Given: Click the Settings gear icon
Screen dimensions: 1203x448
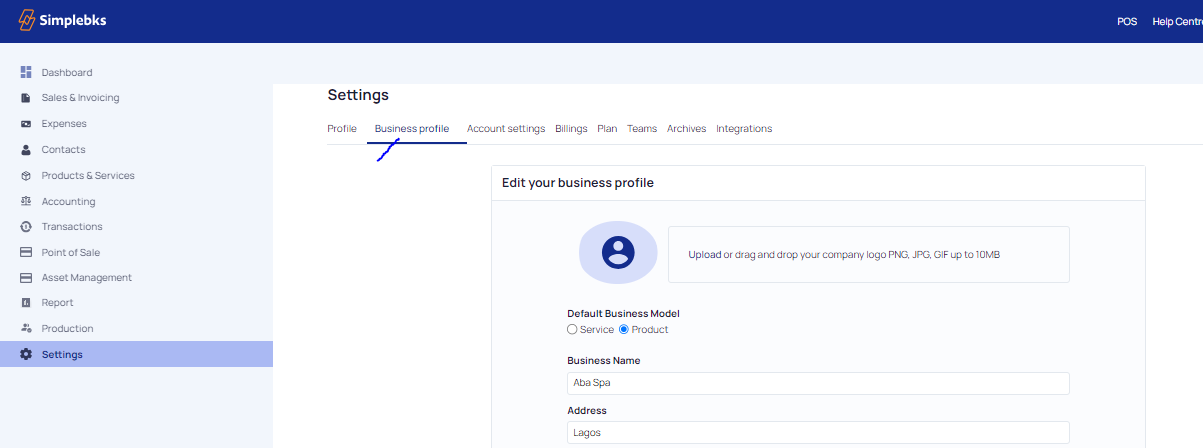Looking at the screenshot, I should 26,354.
